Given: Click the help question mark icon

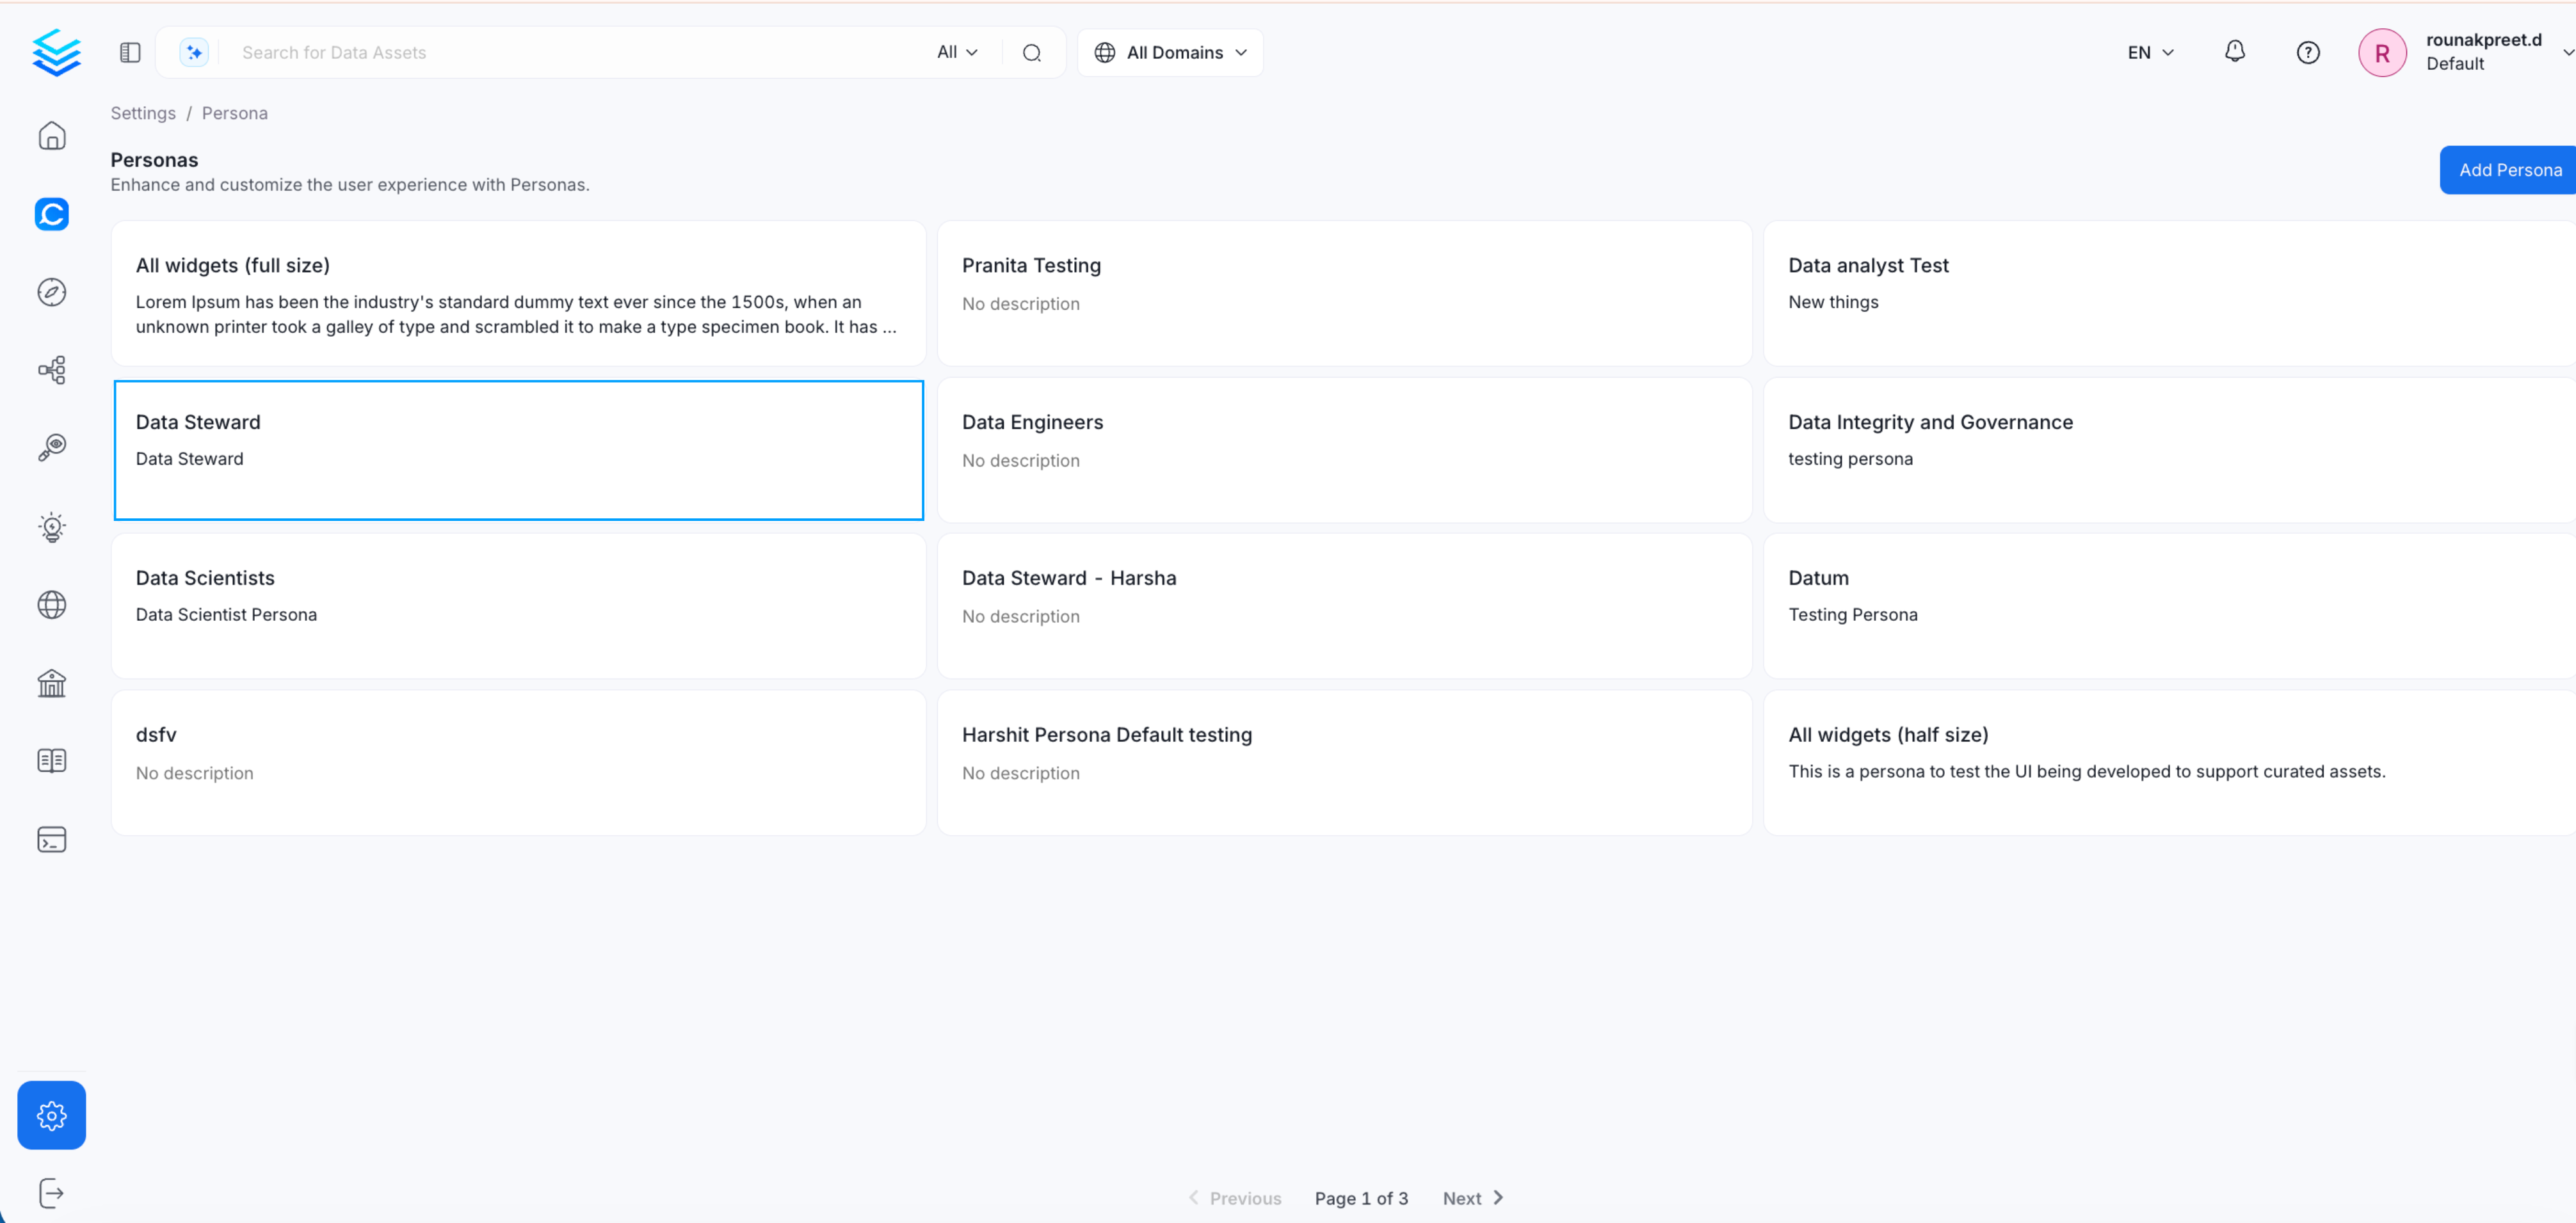Looking at the screenshot, I should pos(2307,52).
